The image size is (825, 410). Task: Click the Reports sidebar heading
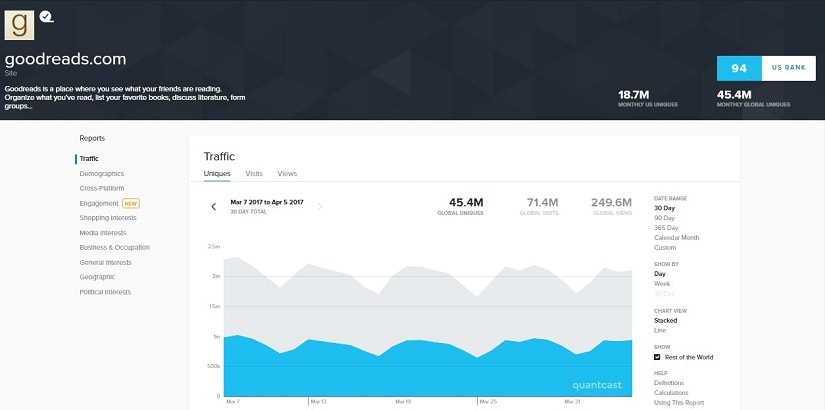(x=92, y=138)
